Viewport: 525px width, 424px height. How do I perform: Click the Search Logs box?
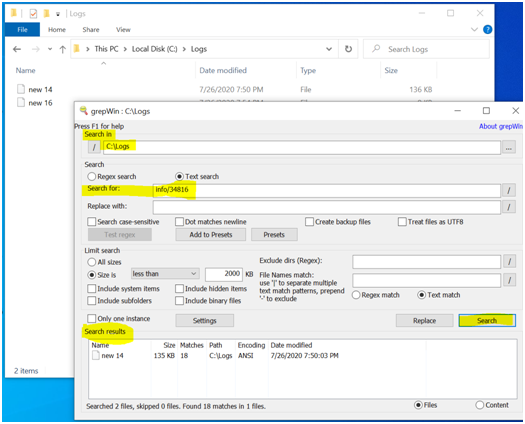tap(427, 49)
